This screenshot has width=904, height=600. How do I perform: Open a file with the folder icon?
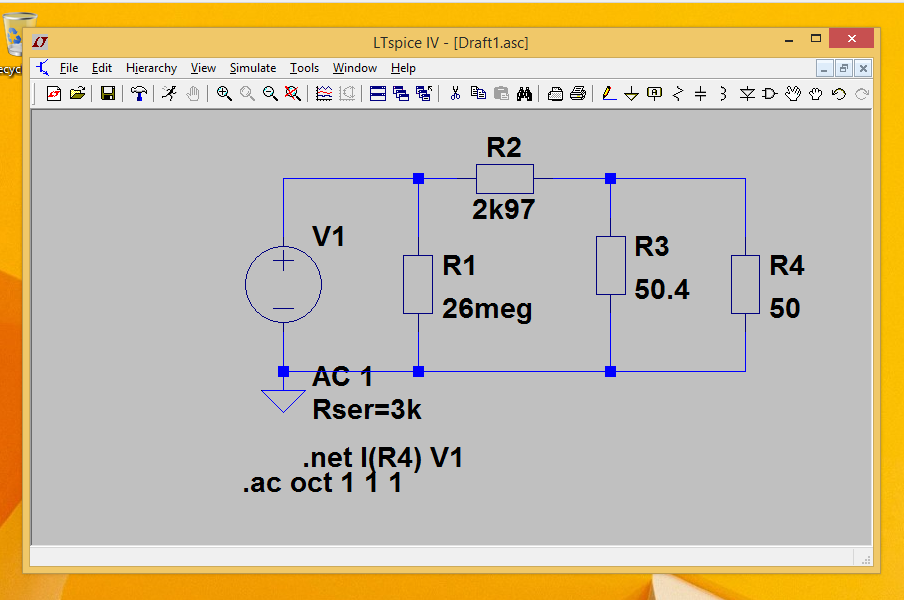click(77, 93)
